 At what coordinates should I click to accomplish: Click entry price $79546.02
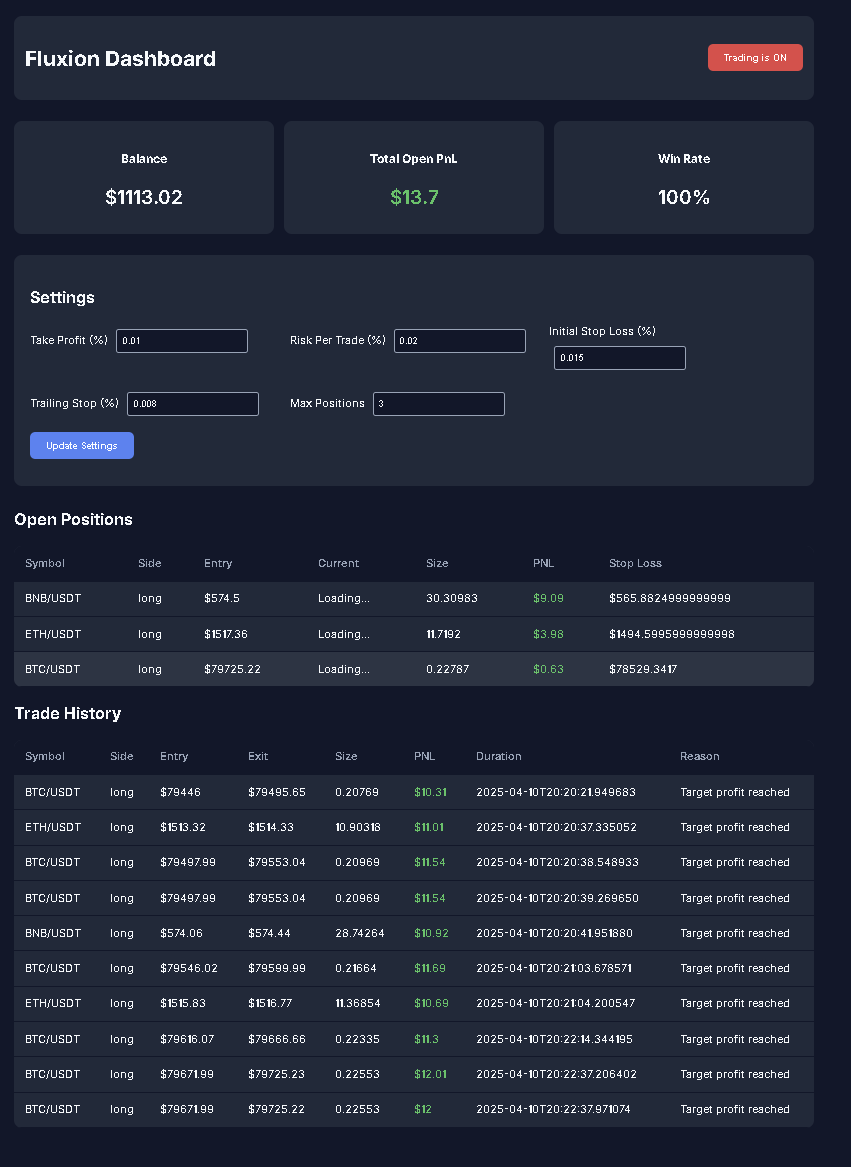click(188, 968)
